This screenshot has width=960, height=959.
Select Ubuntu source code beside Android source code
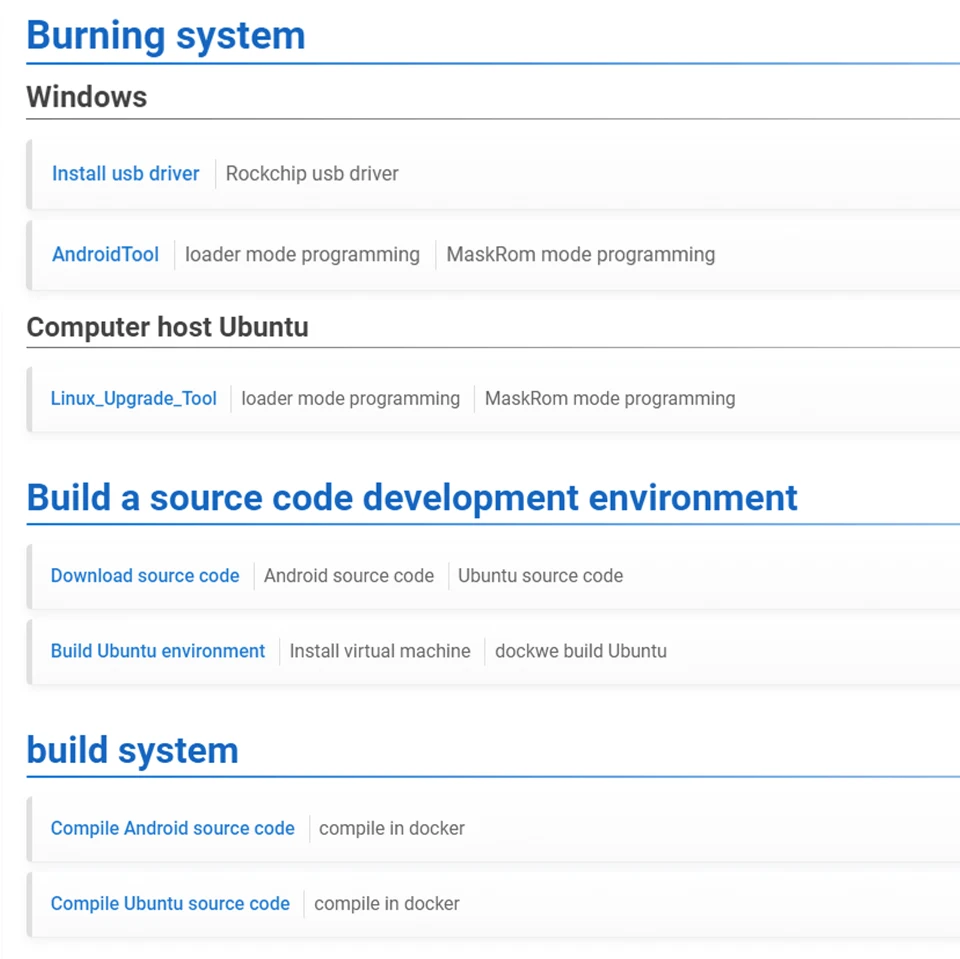coord(540,576)
